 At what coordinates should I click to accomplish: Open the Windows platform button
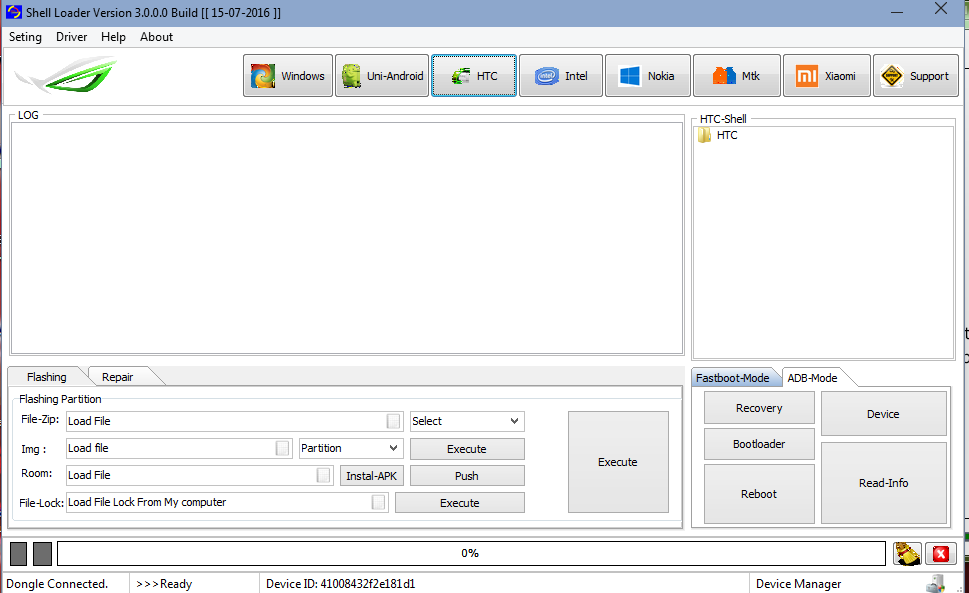tap(288, 75)
